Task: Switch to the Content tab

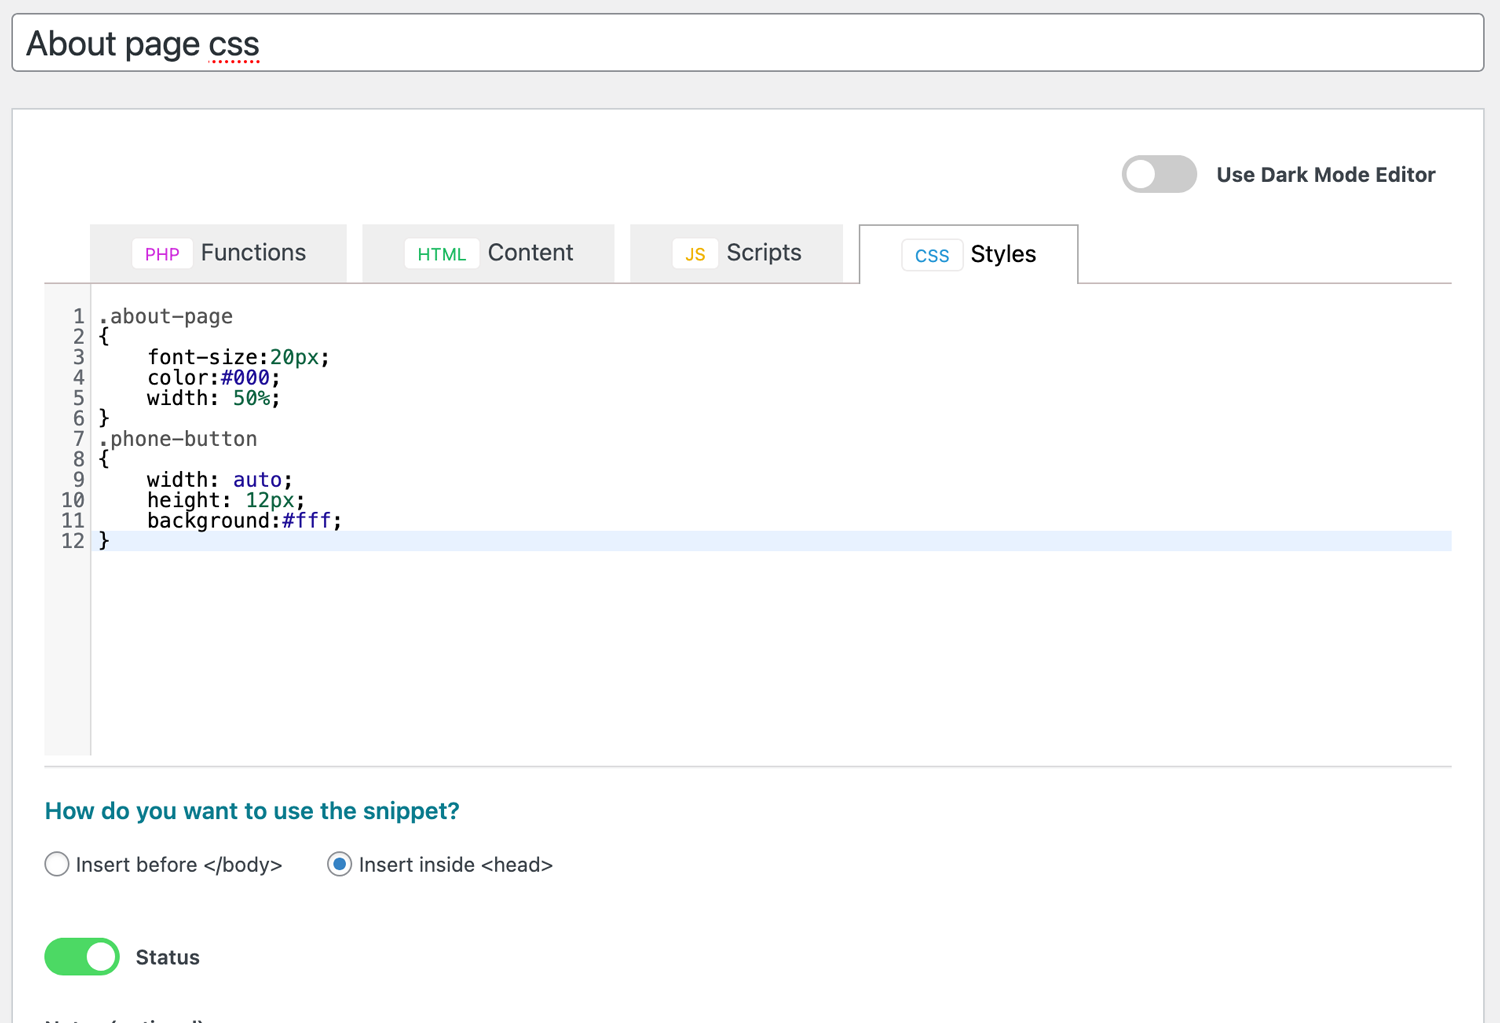Action: tap(530, 252)
